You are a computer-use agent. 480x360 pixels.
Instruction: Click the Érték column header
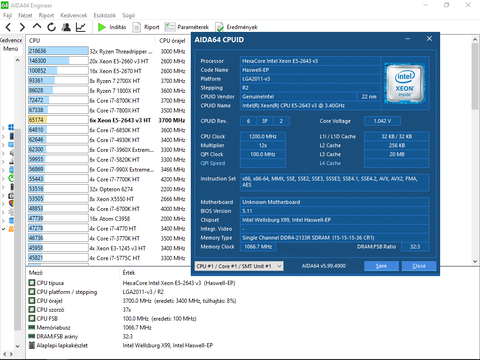click(129, 273)
